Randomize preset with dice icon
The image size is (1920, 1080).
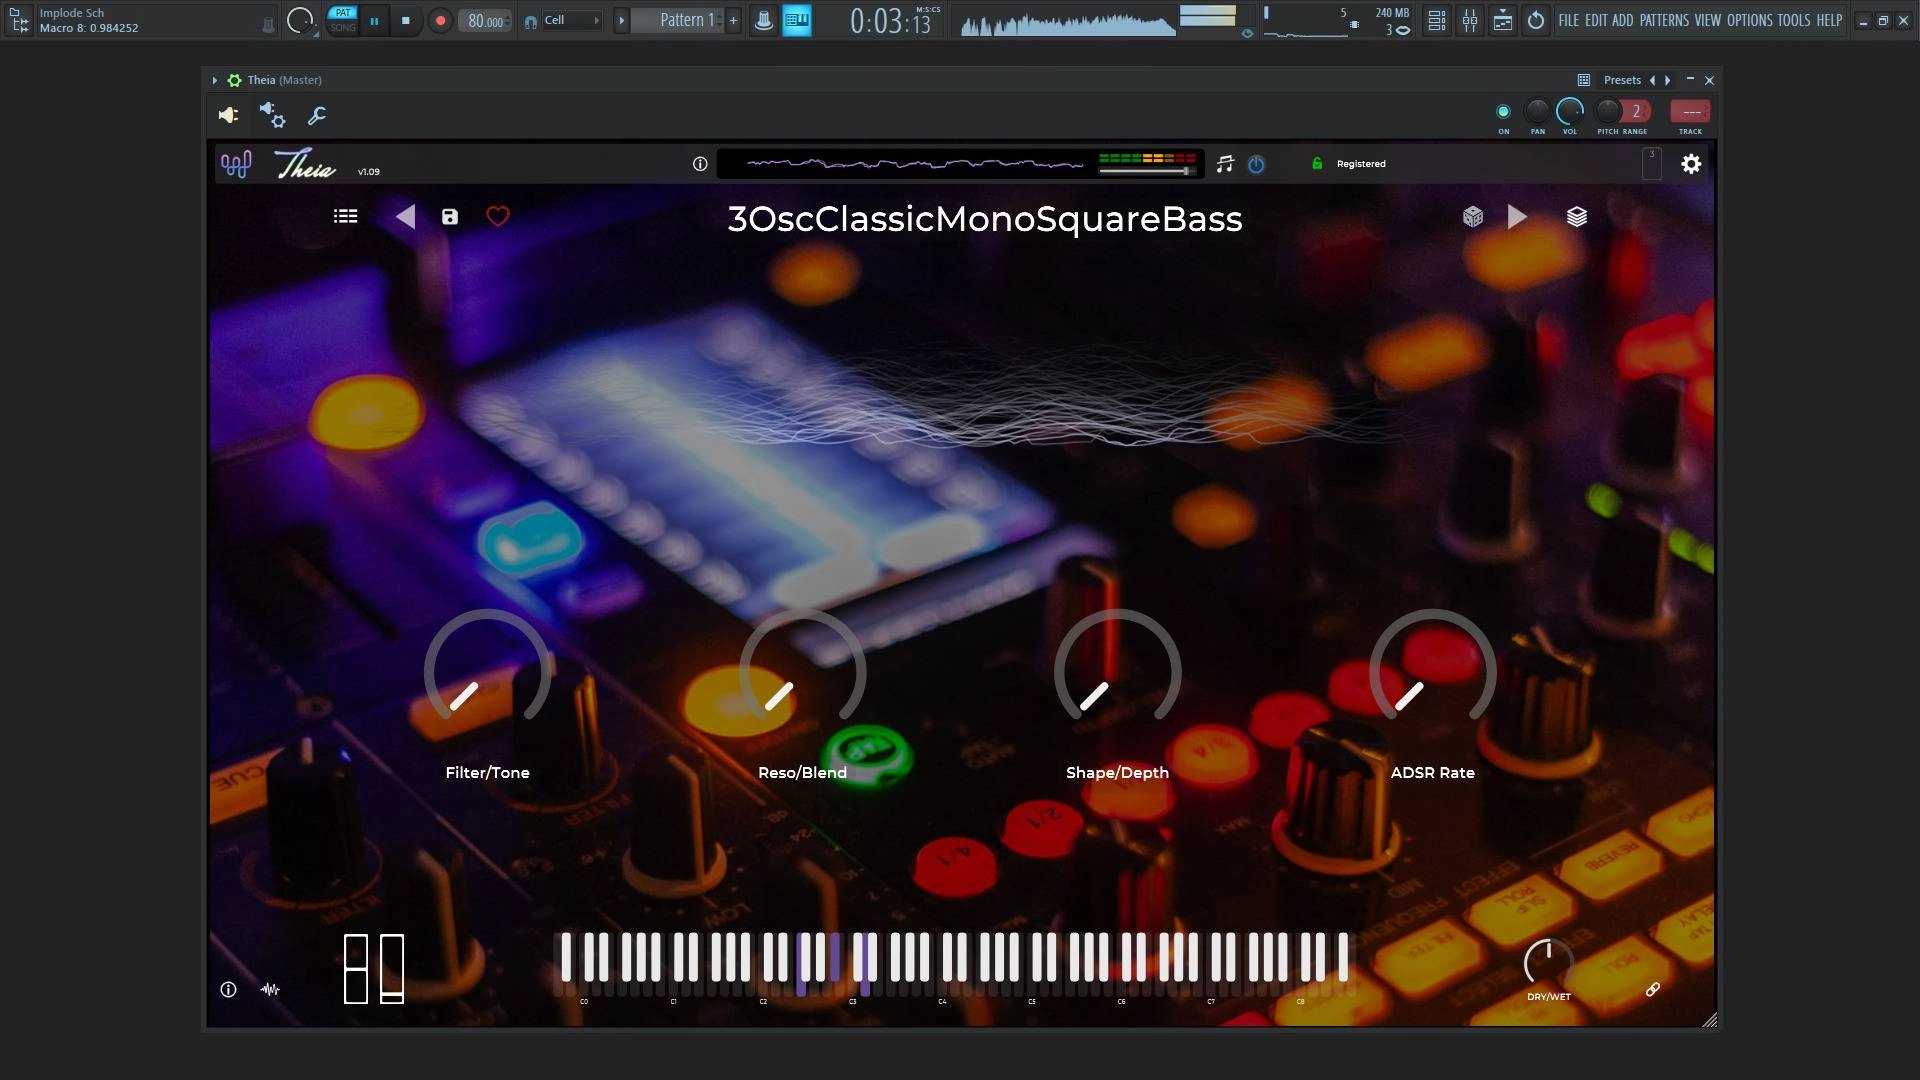[x=1472, y=216]
